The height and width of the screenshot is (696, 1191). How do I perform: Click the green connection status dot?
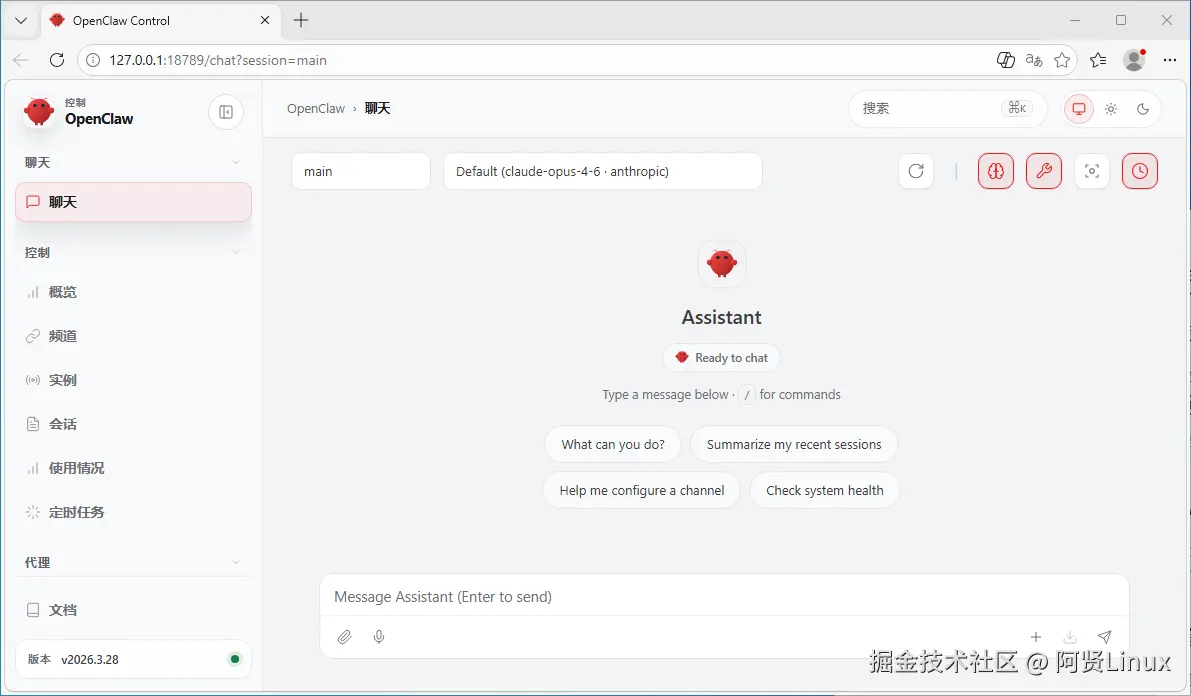[235, 659]
